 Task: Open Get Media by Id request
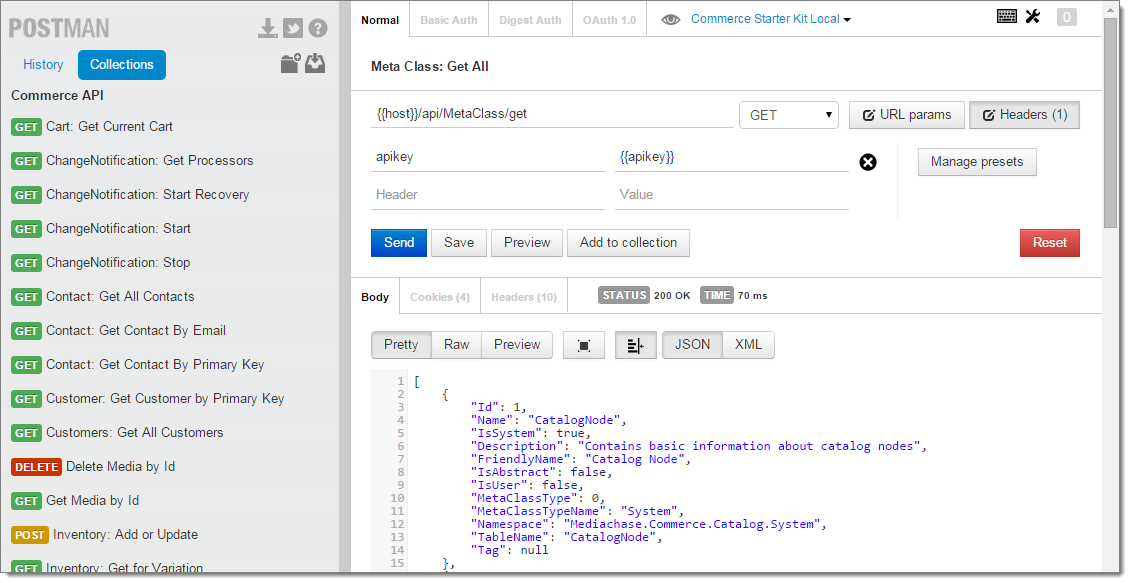[x=93, y=500]
